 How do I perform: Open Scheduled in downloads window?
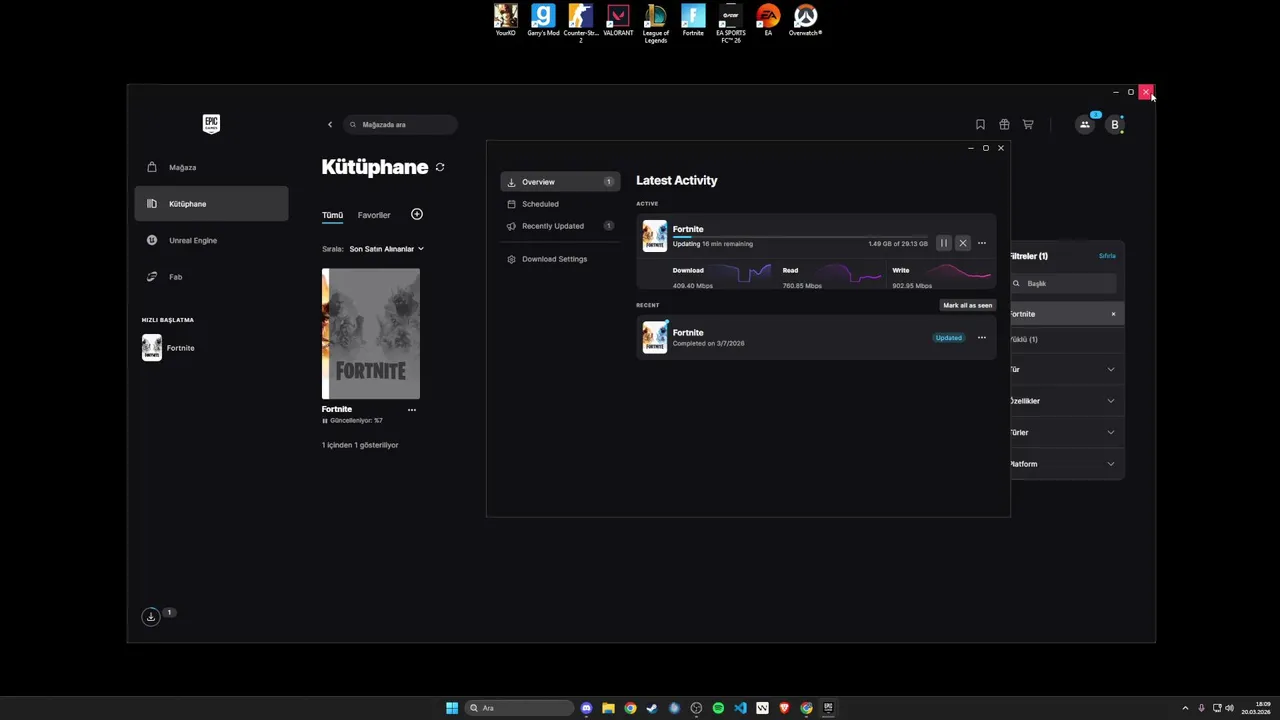(x=560, y=204)
